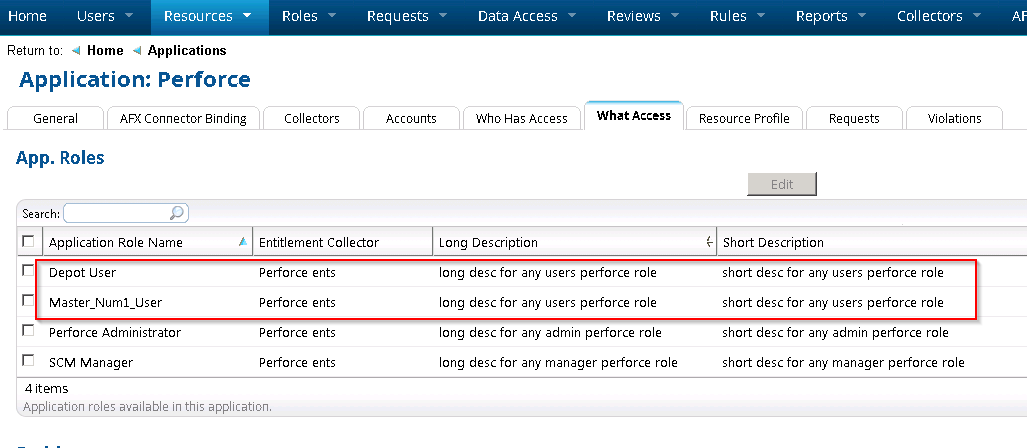The width and height of the screenshot is (1027, 448).
Task: Follow the Home breadcrumb link
Action: point(105,50)
